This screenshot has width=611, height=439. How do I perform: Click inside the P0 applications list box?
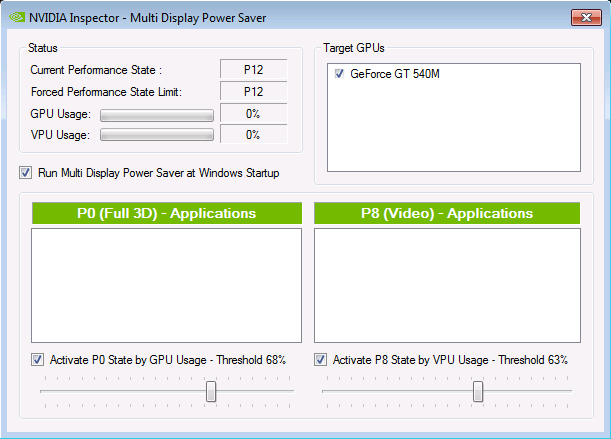[x=166, y=286]
